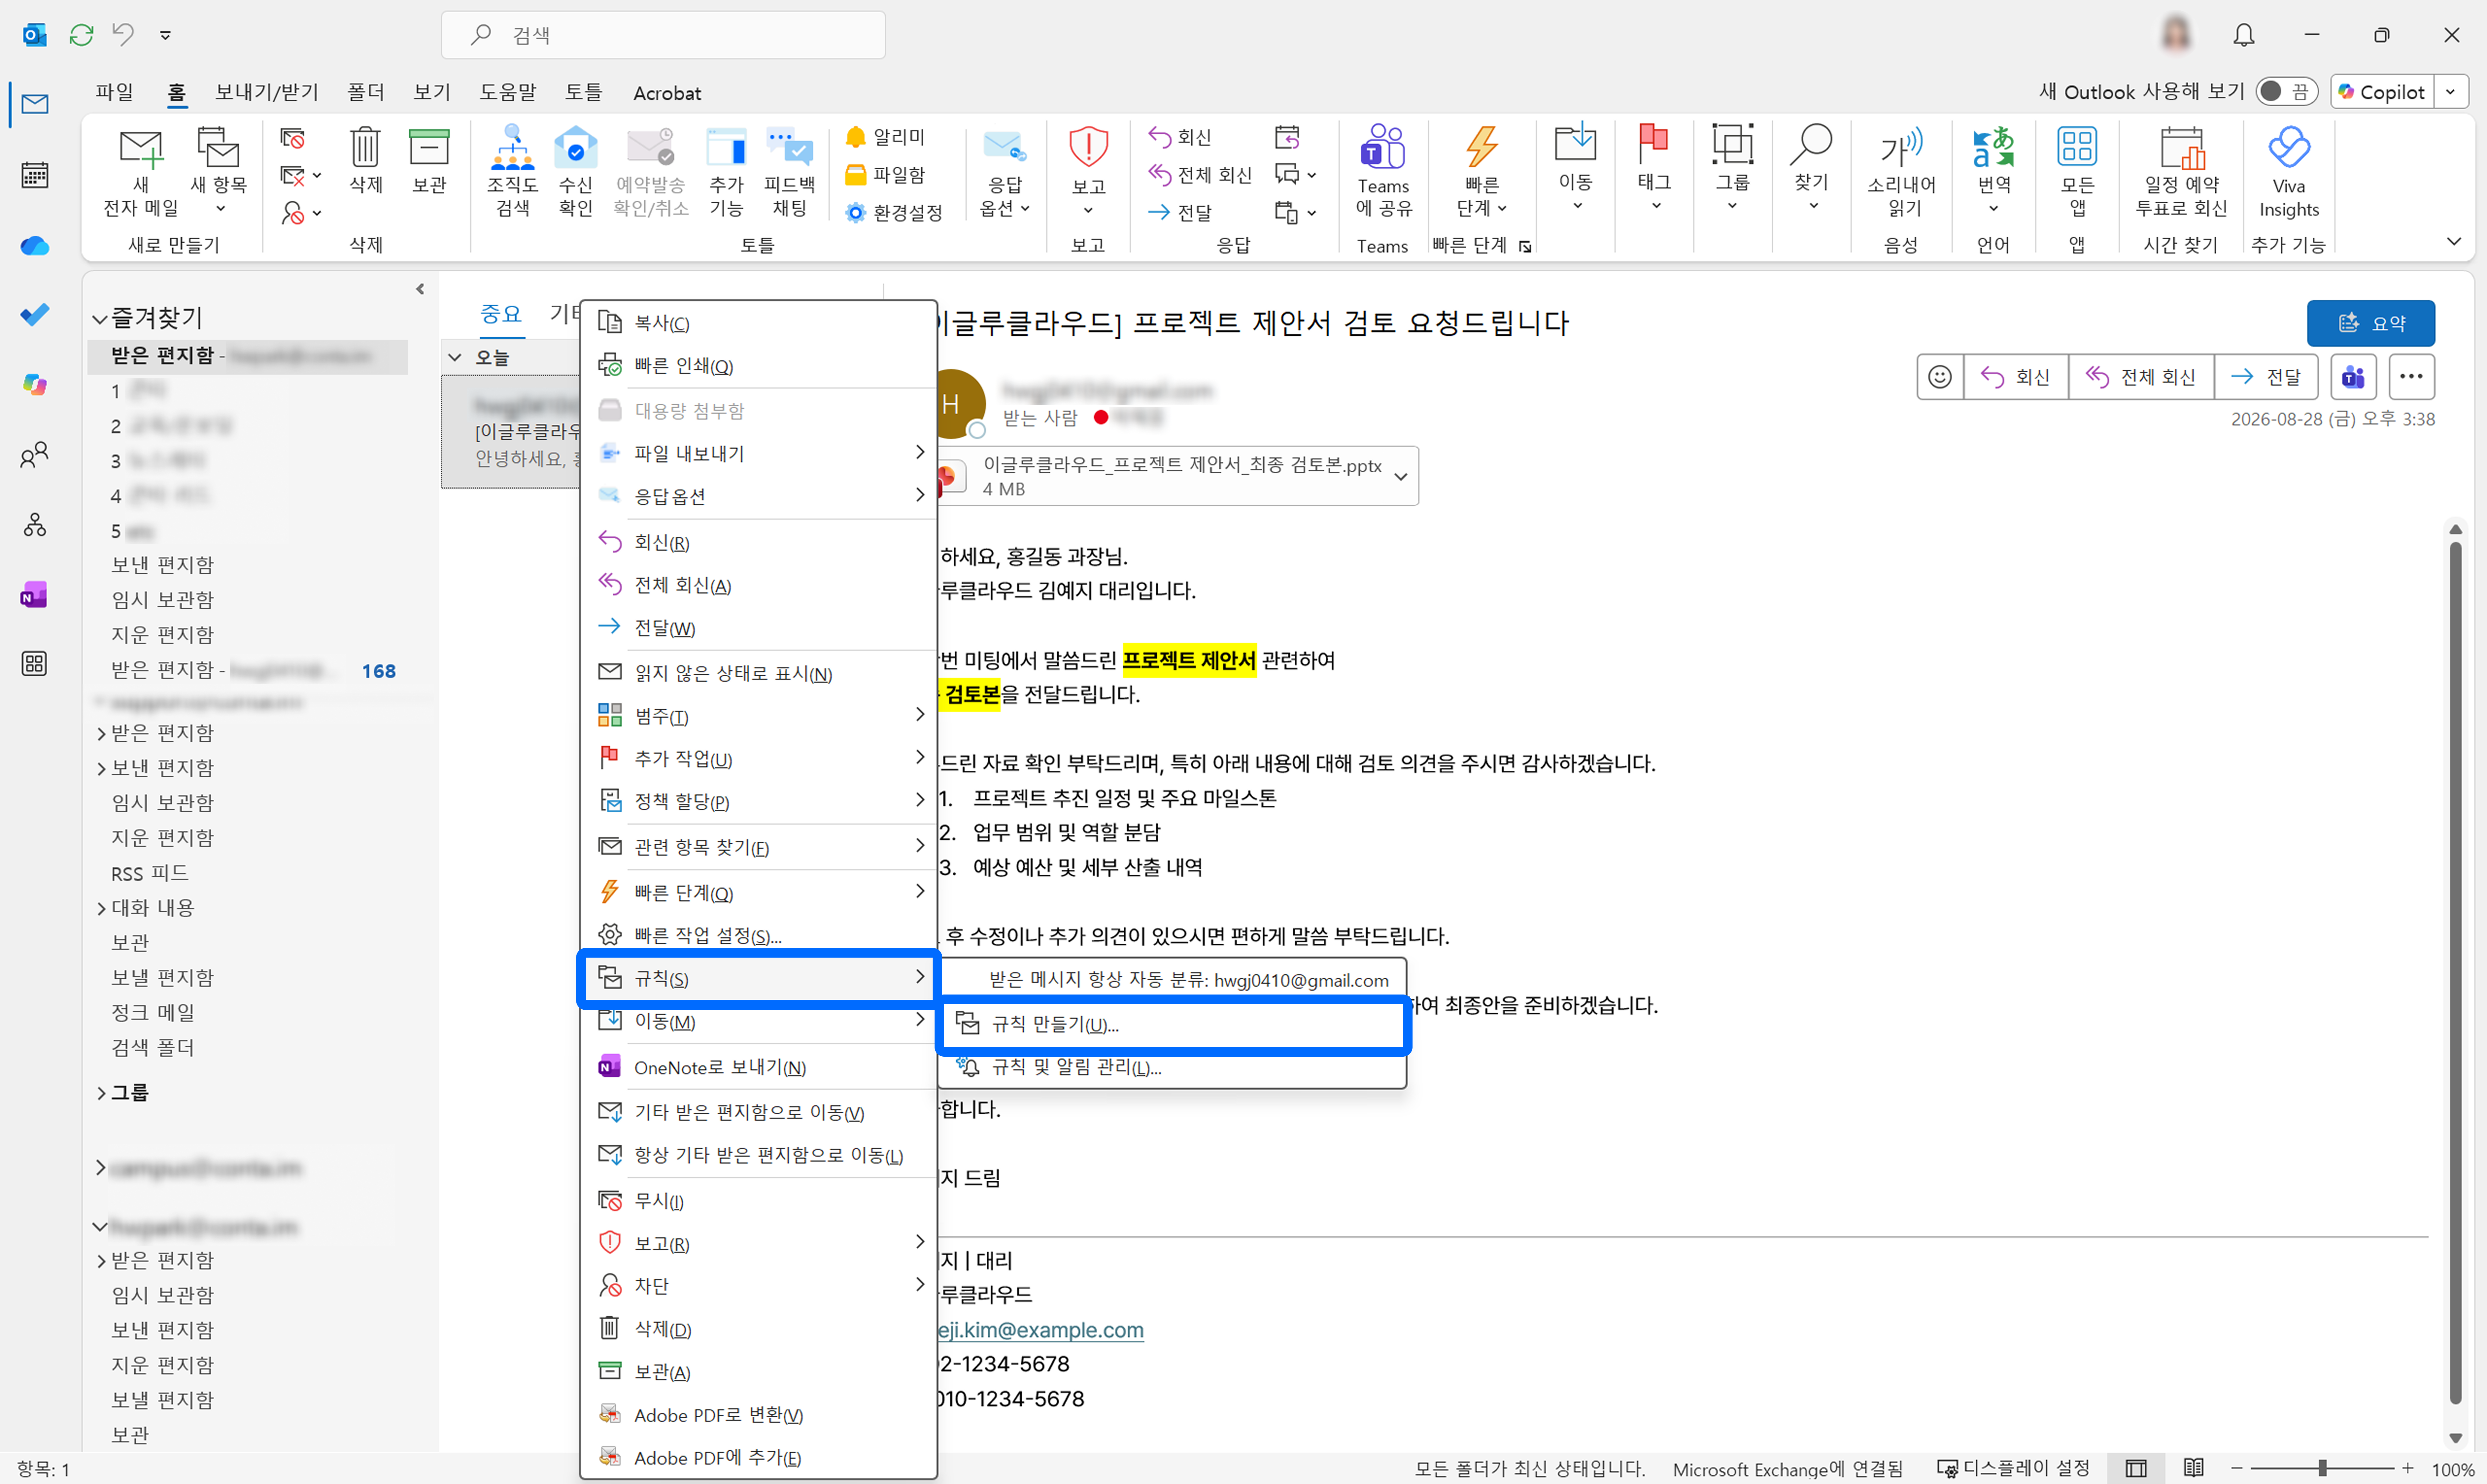Switch to normal view in status bar
This screenshot has width=2487, height=1484.
coord(2136,1468)
